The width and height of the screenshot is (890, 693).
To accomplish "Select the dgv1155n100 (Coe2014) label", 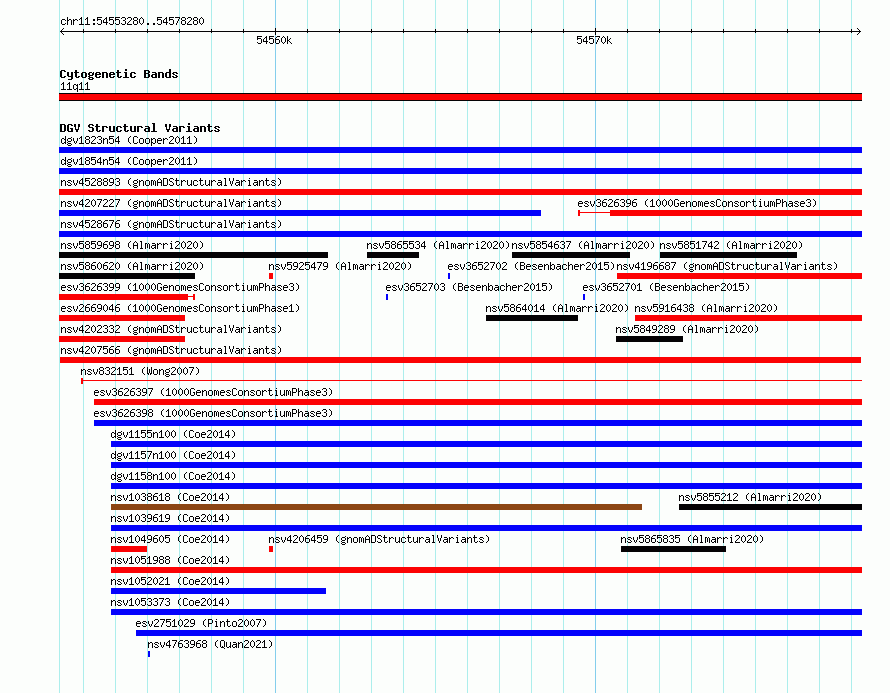I will tap(173, 434).
